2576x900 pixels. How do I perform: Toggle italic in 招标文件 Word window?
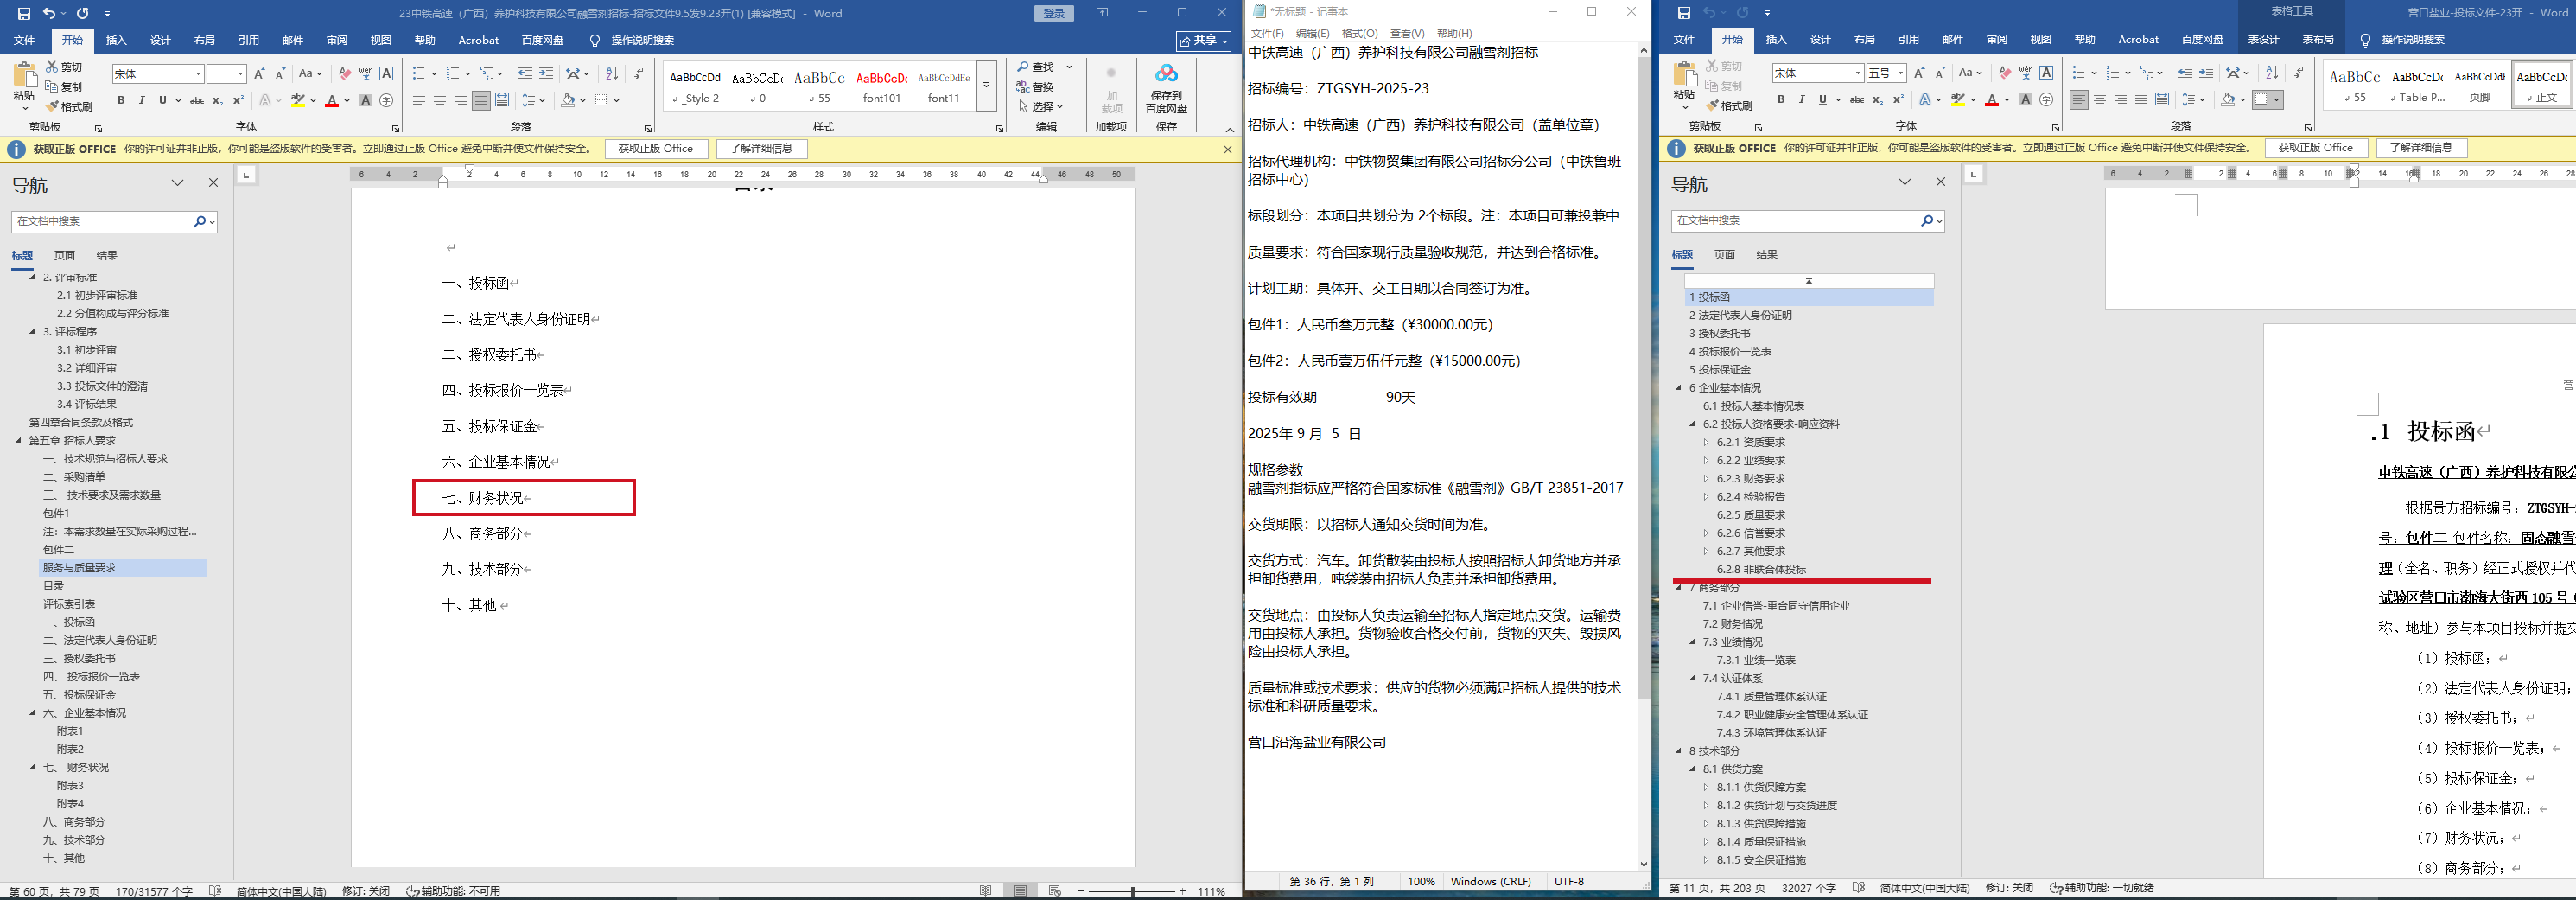[142, 100]
